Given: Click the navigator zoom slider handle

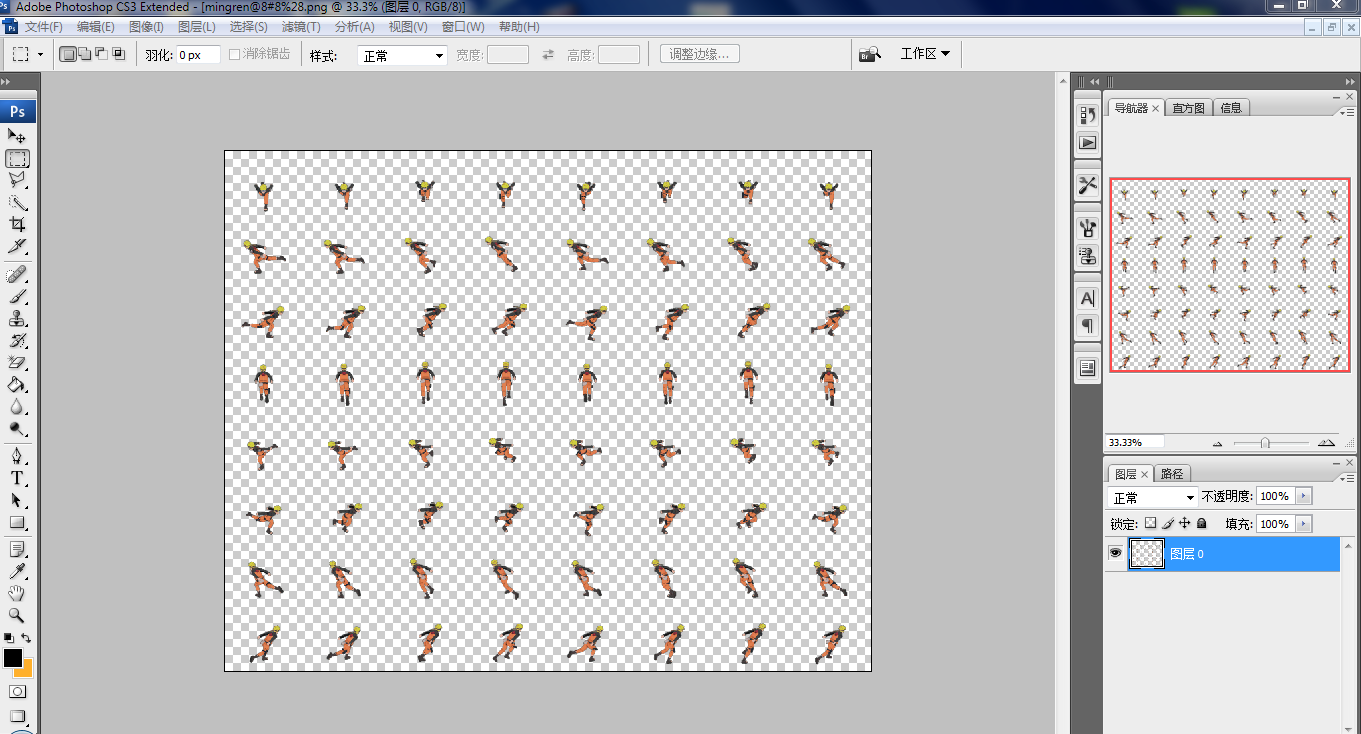Looking at the screenshot, I should (1266, 442).
